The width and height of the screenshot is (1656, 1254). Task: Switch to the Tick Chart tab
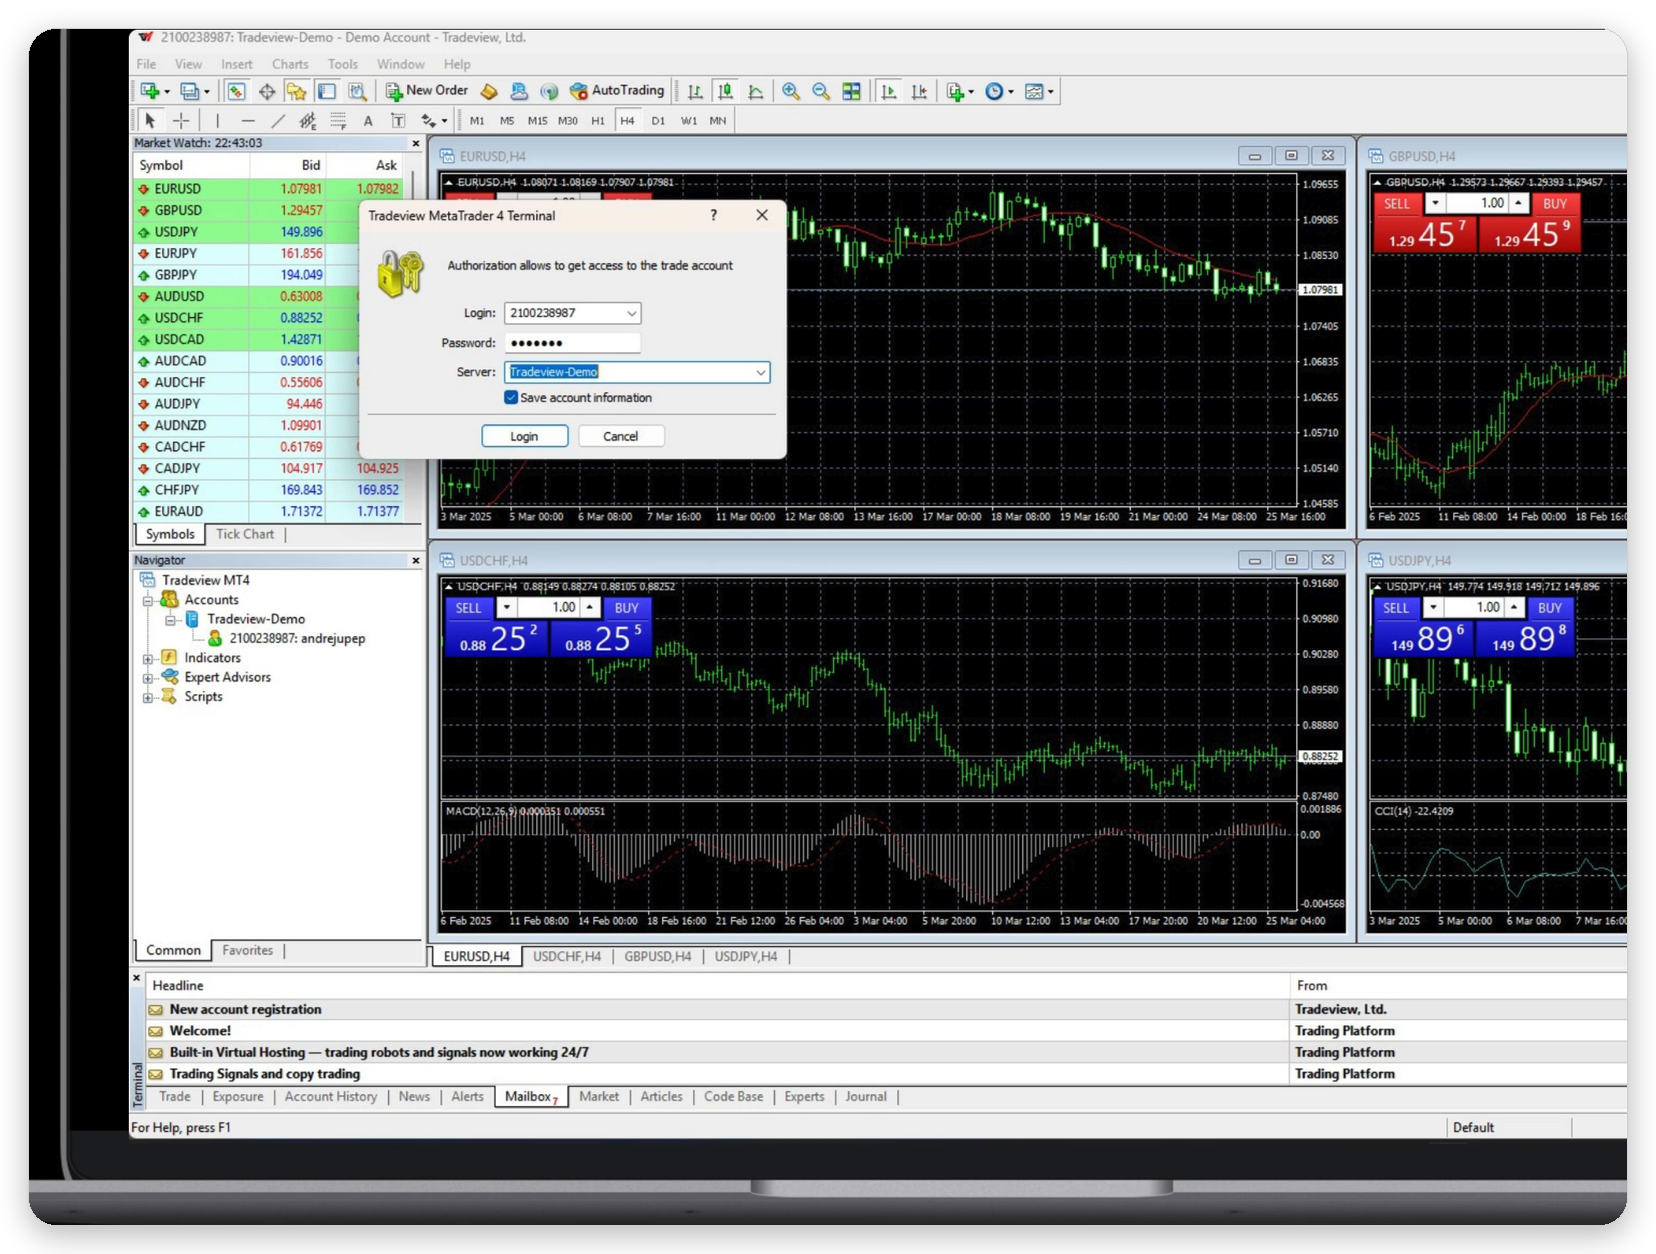point(245,534)
